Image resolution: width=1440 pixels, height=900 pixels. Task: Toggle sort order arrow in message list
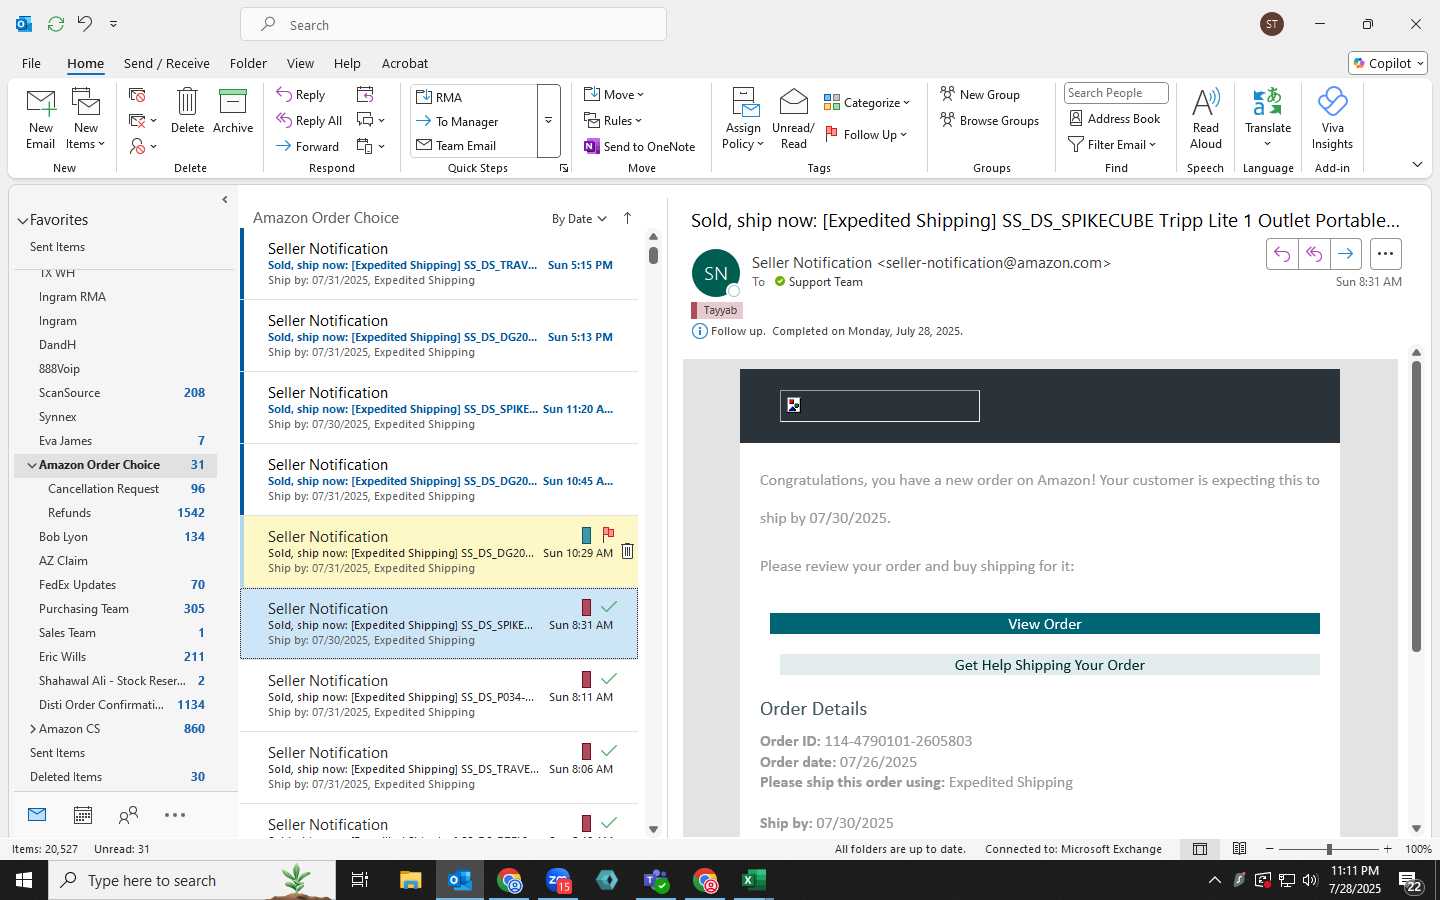[627, 218]
